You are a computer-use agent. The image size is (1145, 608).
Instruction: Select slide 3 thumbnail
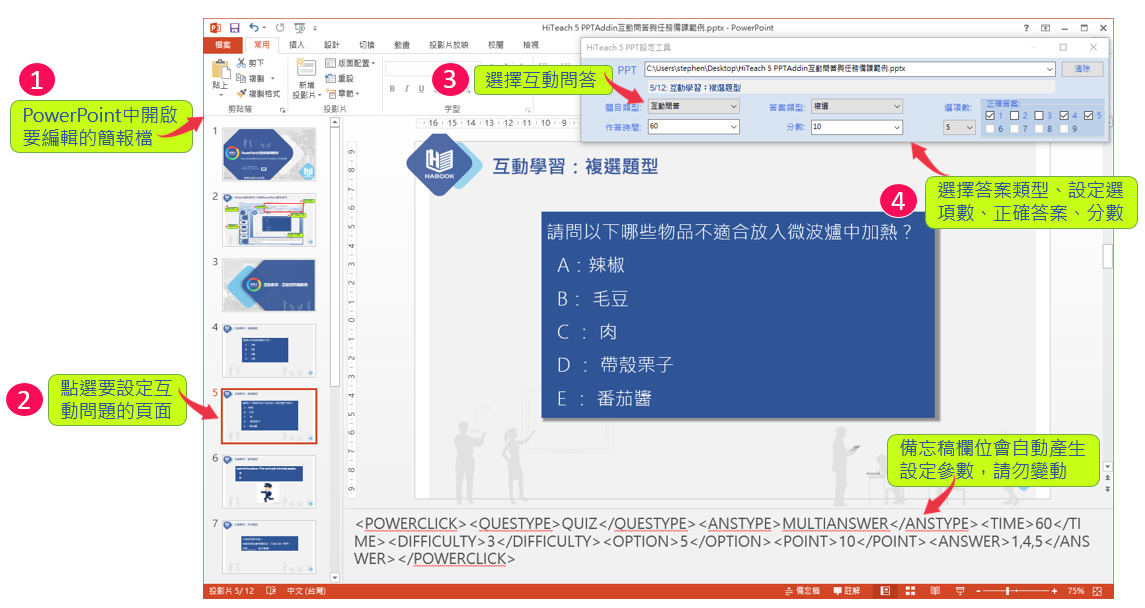tap(269, 285)
